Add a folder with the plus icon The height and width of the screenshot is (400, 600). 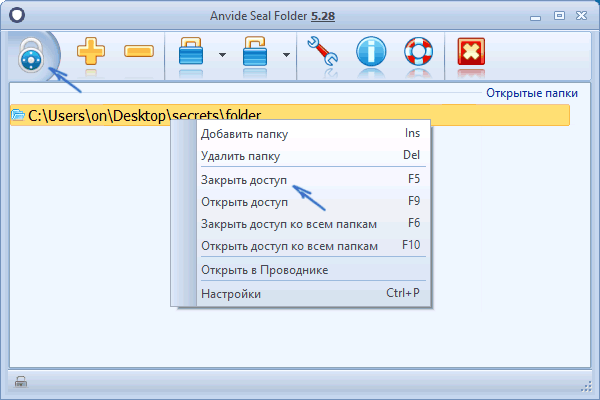click(91, 51)
